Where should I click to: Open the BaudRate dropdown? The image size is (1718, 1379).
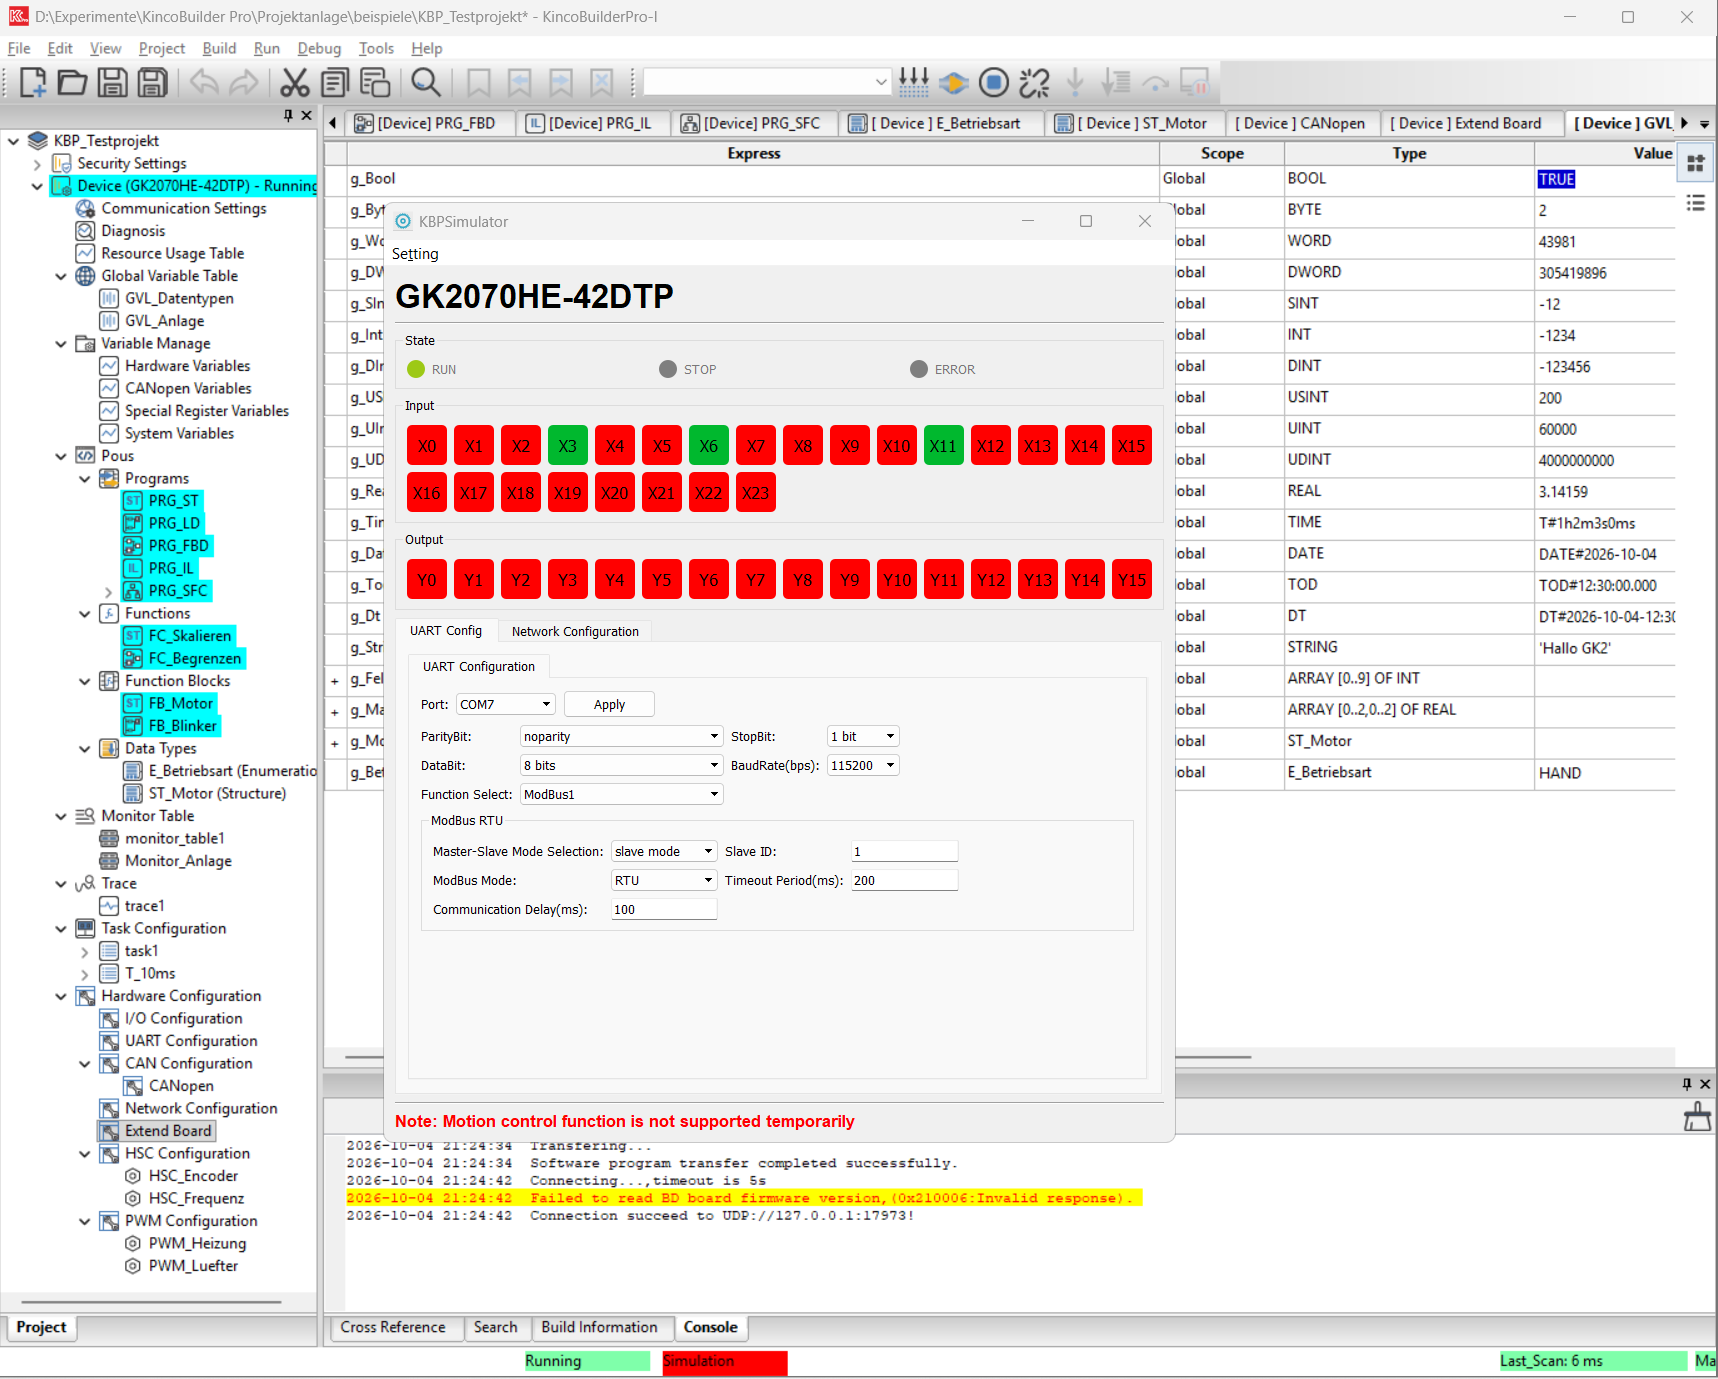(863, 765)
